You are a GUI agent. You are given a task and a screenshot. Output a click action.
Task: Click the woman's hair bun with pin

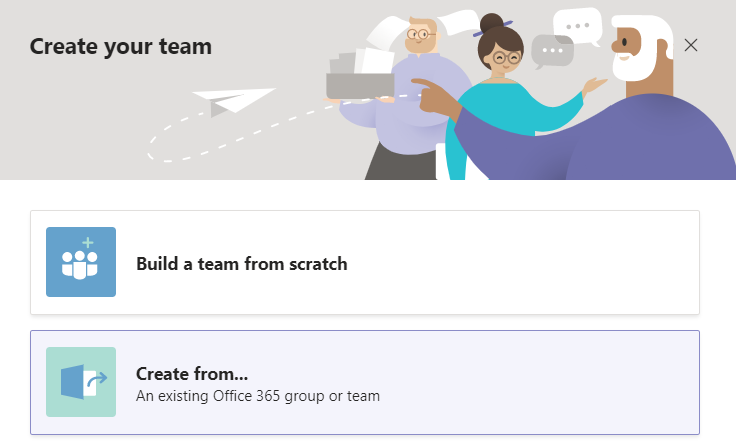[492, 23]
